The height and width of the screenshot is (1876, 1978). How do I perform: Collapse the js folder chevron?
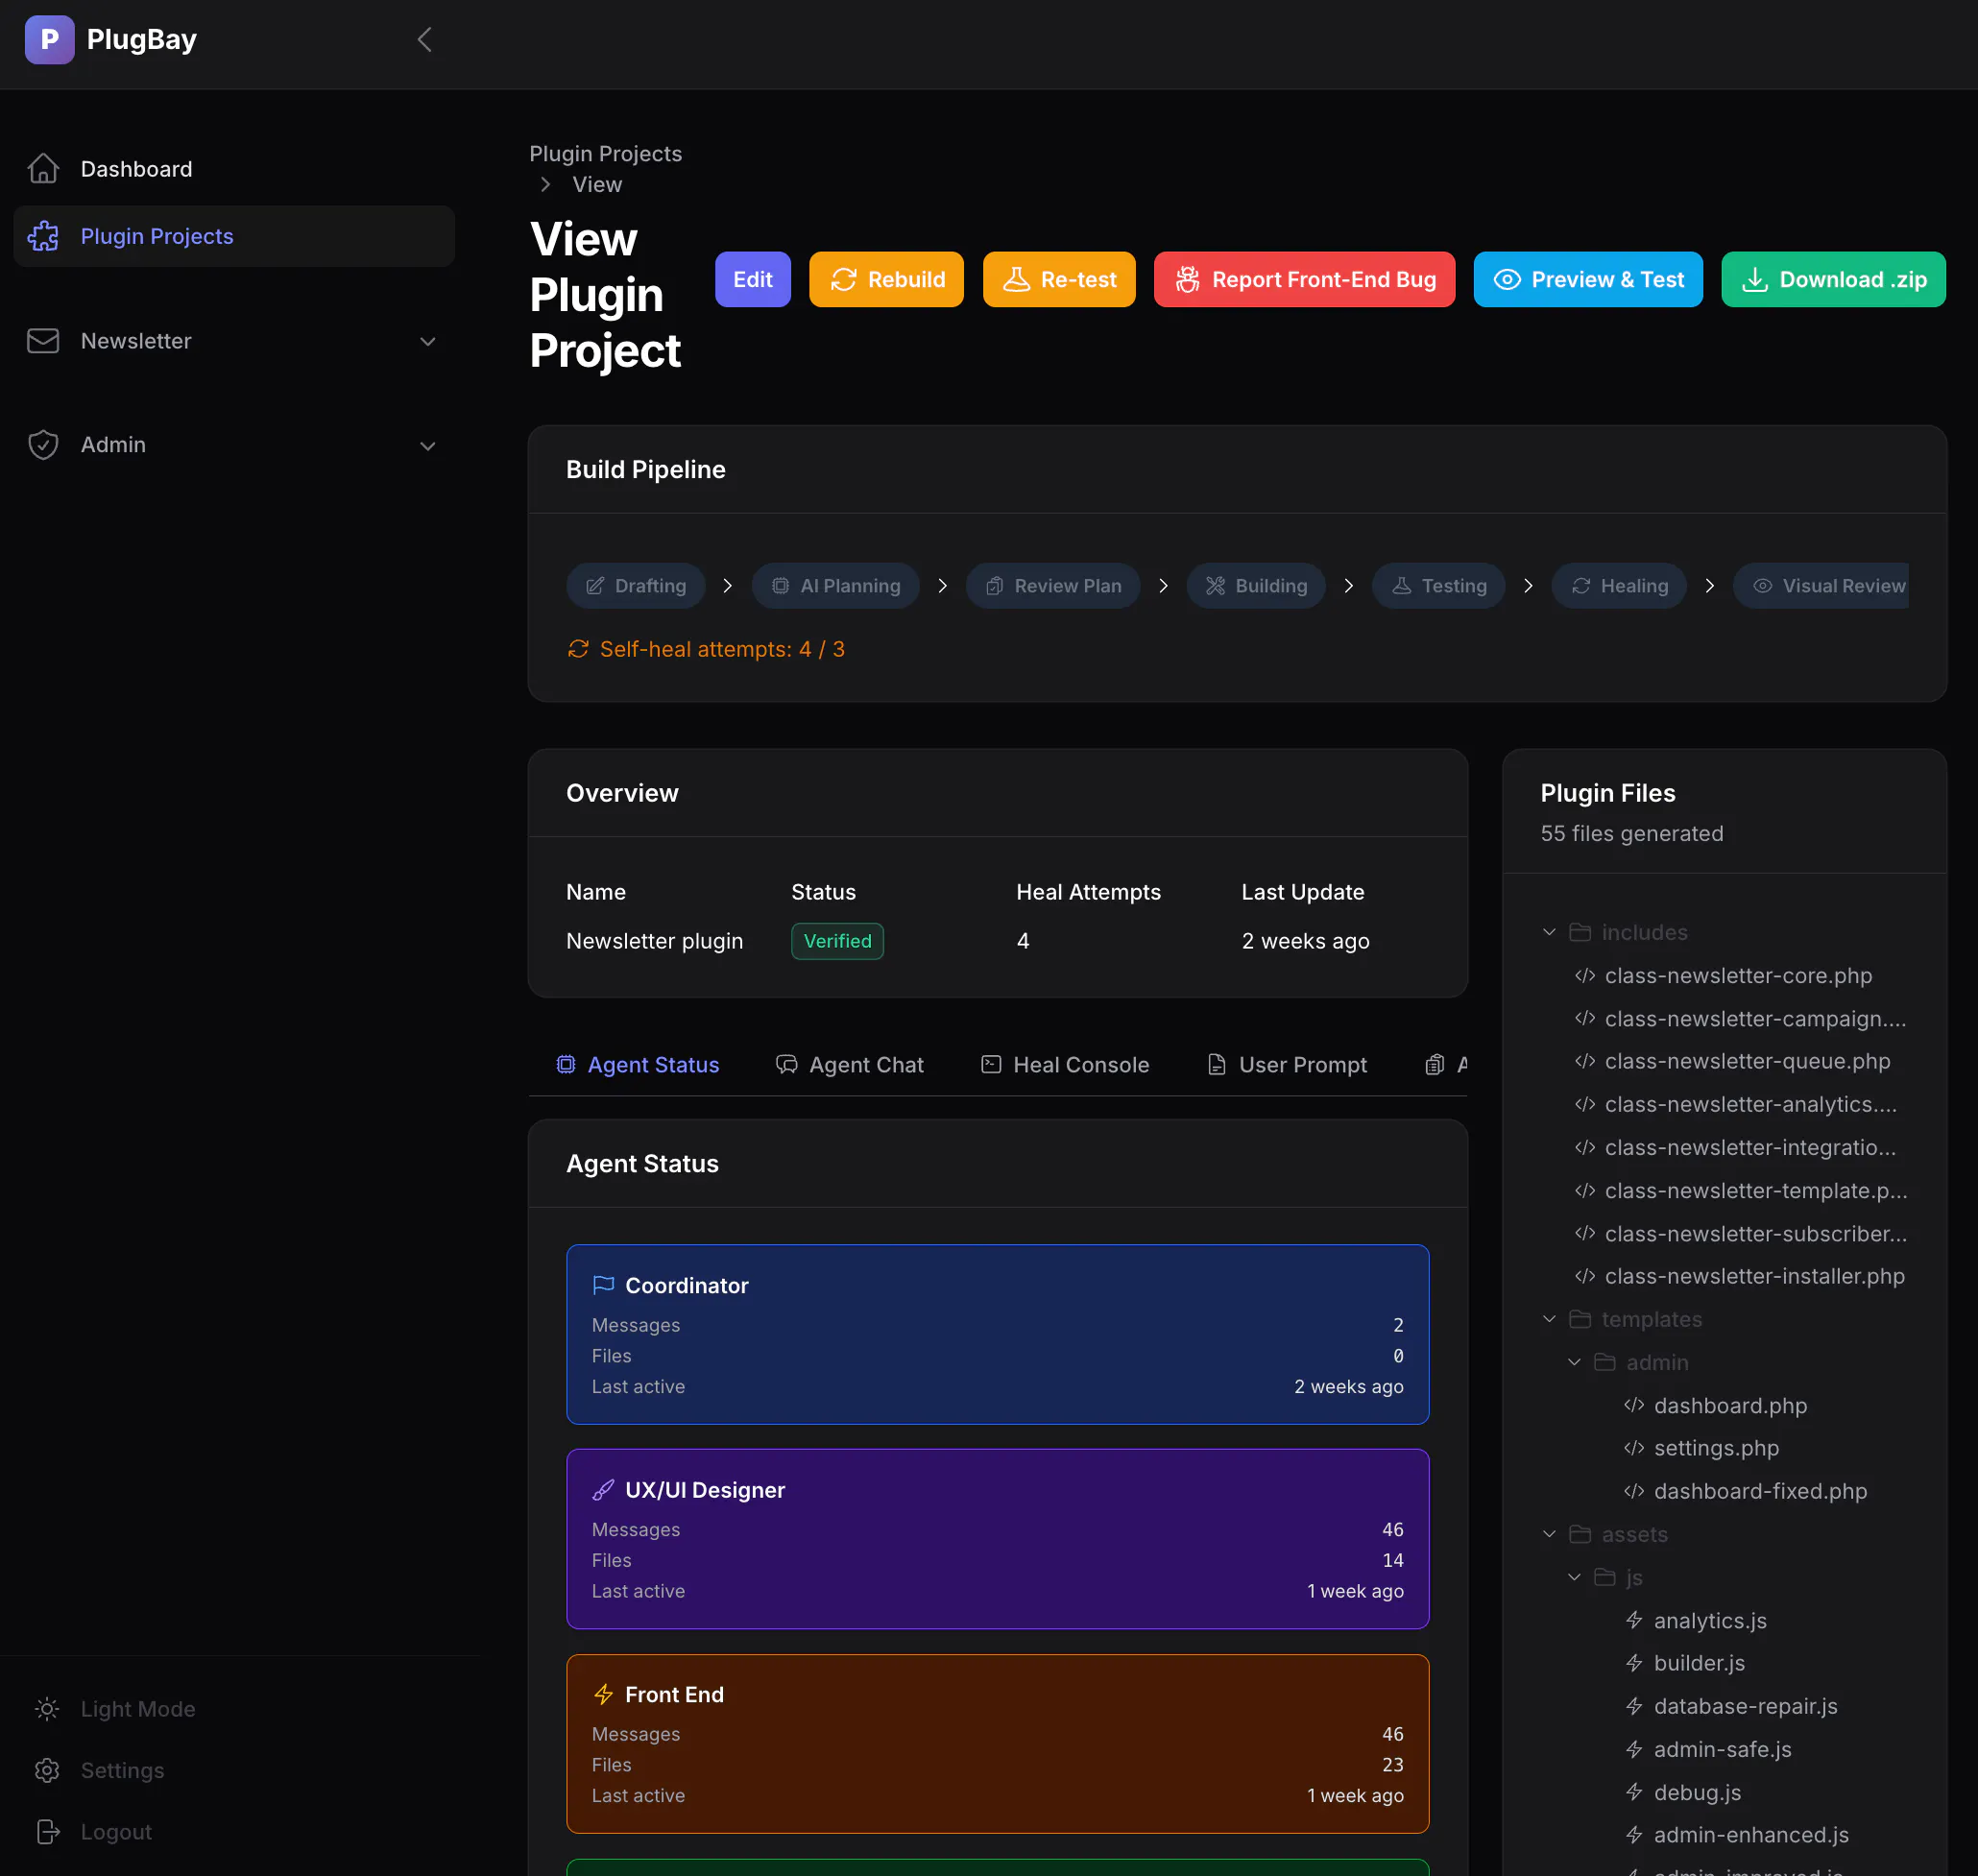[x=1574, y=1577]
